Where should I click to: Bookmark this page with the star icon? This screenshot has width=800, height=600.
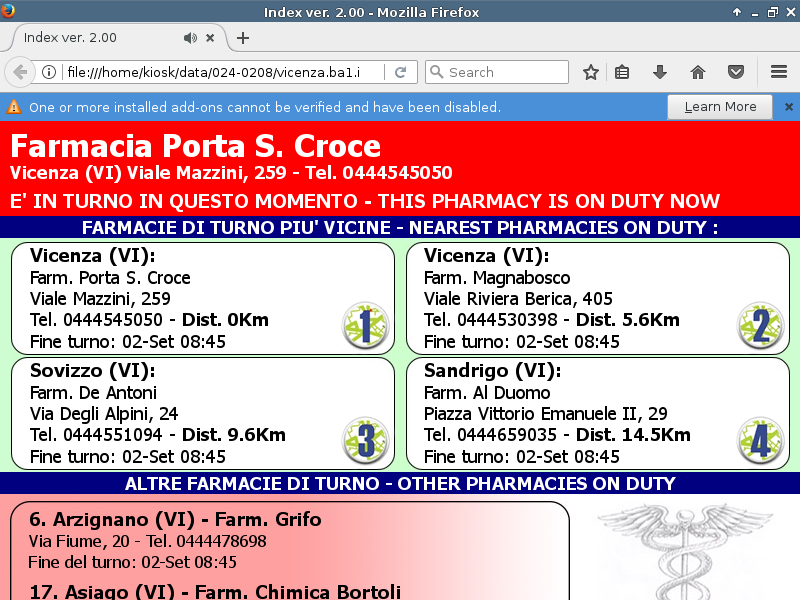click(x=591, y=72)
